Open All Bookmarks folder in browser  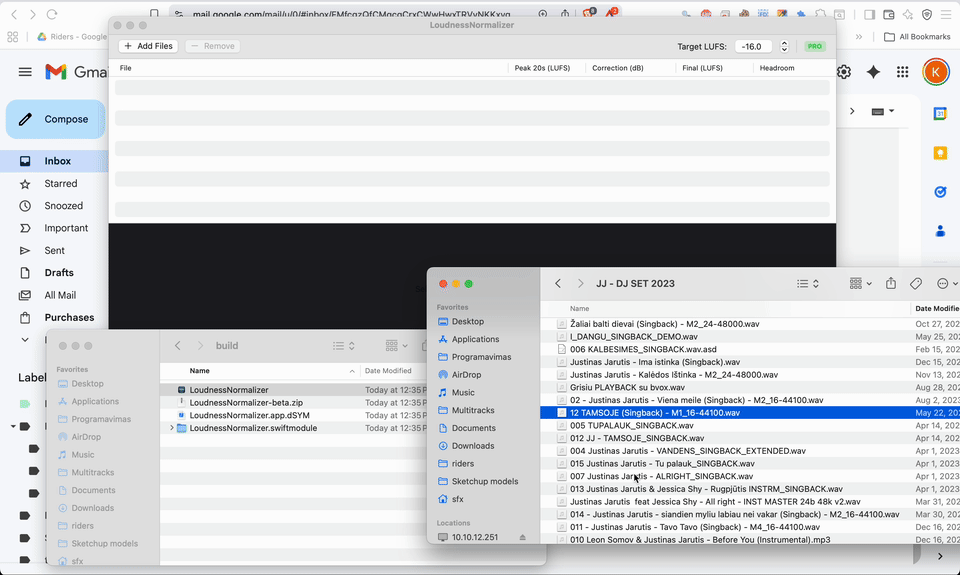point(918,37)
